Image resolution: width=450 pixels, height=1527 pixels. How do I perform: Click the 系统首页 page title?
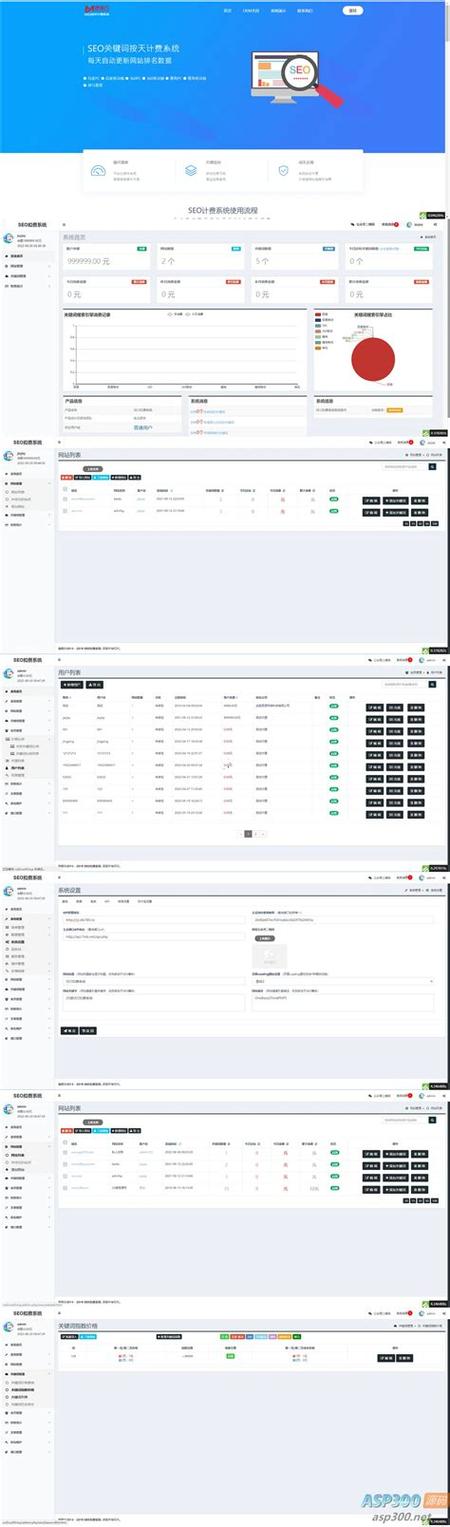click(x=75, y=237)
